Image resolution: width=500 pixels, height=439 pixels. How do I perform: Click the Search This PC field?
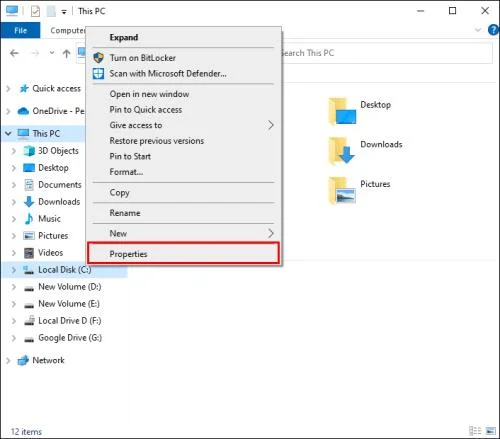[387, 53]
